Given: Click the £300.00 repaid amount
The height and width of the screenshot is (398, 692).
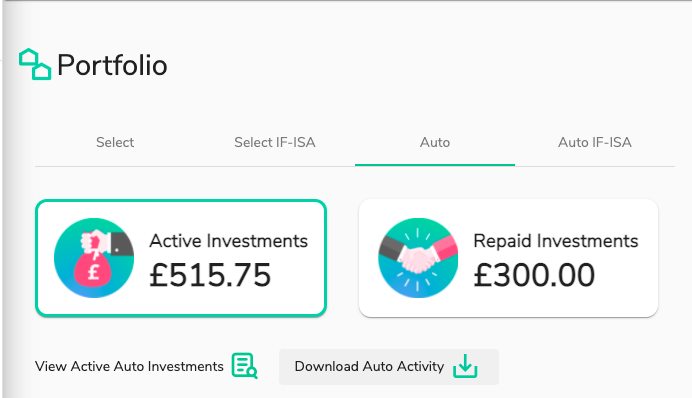Looking at the screenshot, I should 534,275.
